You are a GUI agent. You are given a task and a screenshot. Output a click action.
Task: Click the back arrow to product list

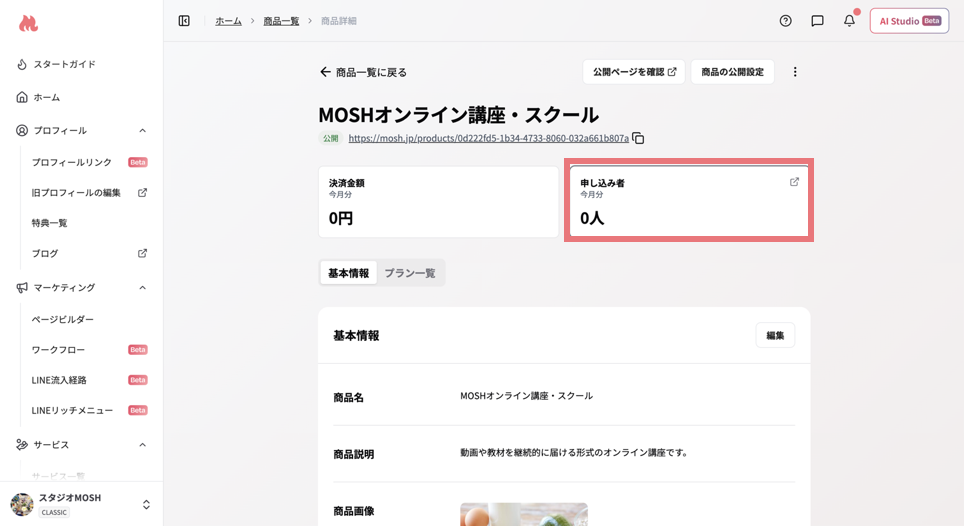point(325,72)
